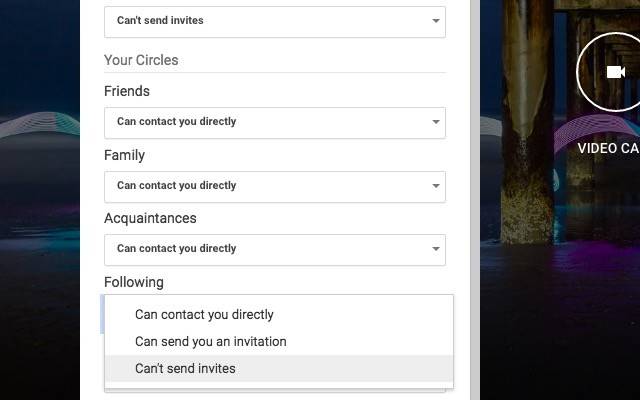The image size is (640, 400).
Task: Click the video camera icon
Action: click(615, 72)
